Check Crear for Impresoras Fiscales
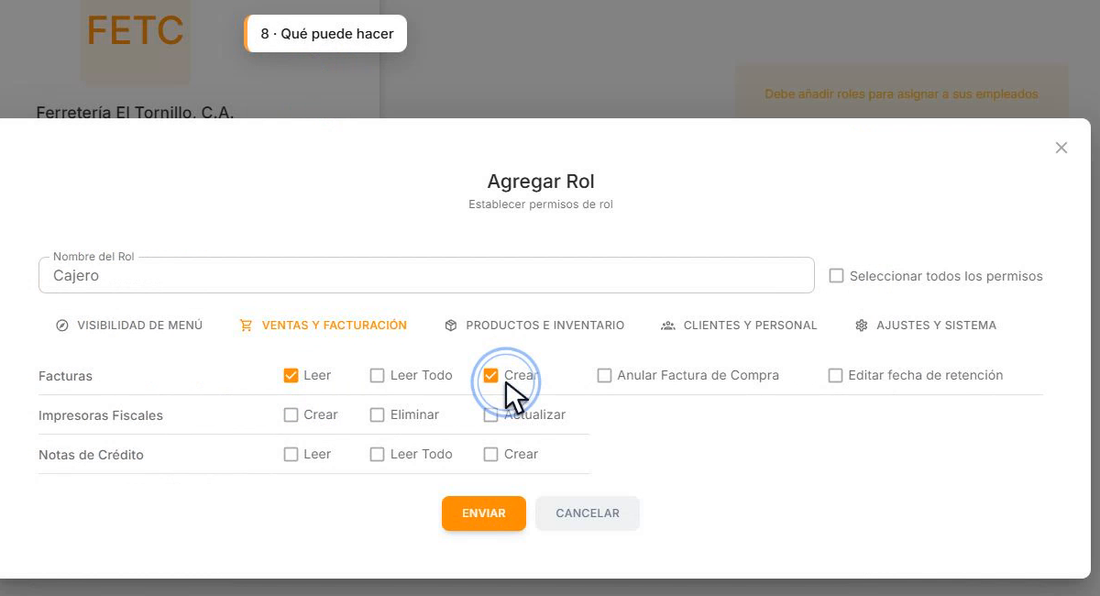Viewport: 1100px width, 596px height. [290, 414]
